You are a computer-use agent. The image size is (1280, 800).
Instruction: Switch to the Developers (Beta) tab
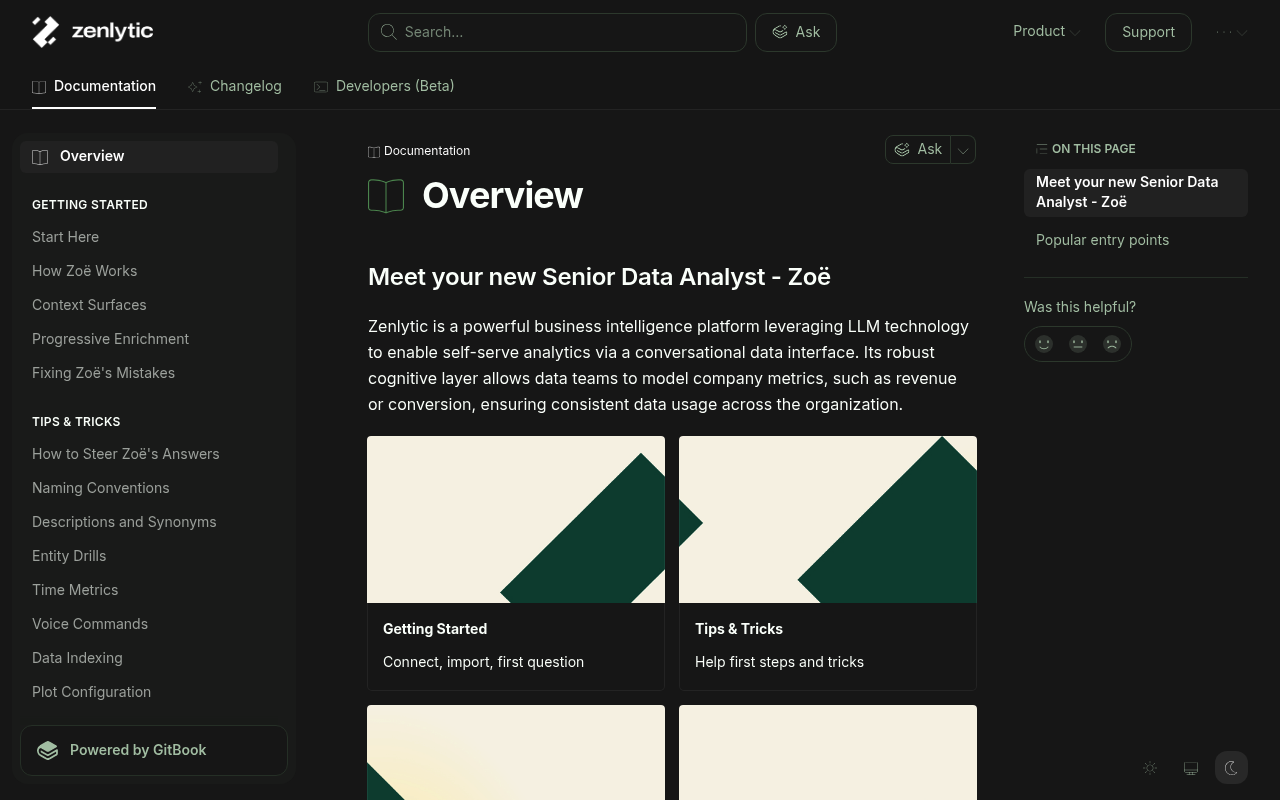[x=384, y=87]
